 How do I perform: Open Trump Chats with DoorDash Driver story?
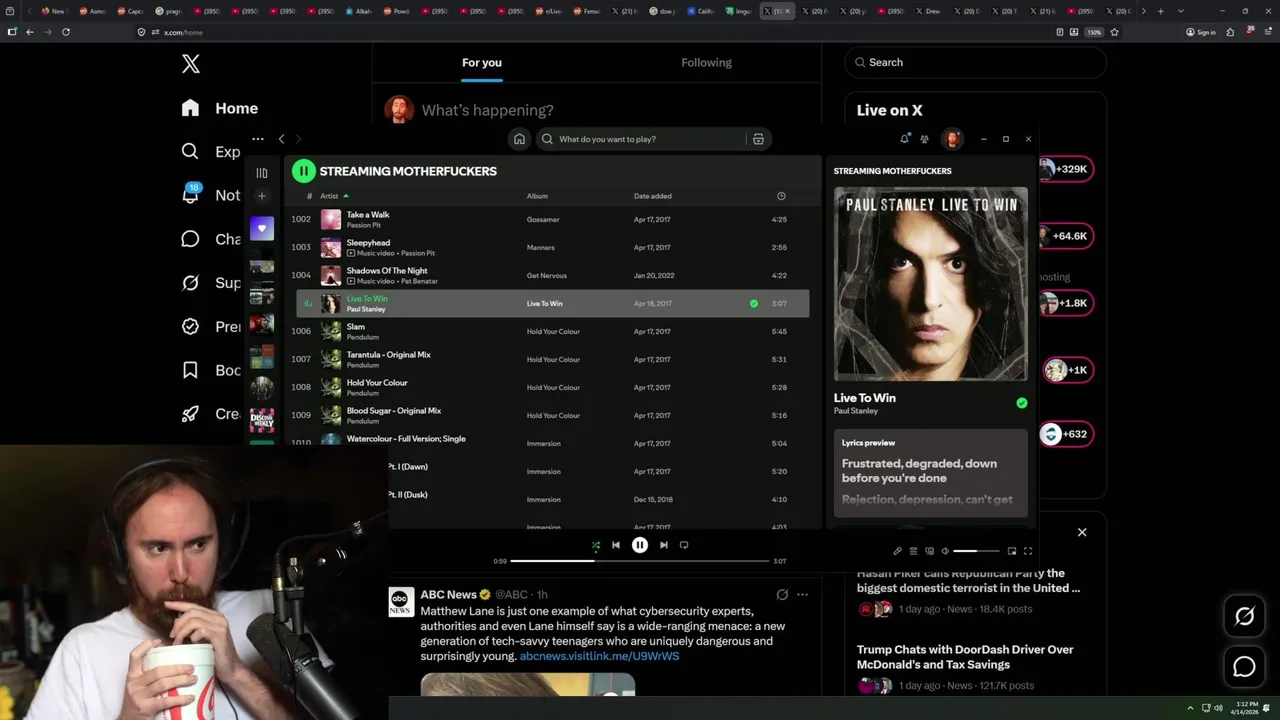tap(965, 657)
